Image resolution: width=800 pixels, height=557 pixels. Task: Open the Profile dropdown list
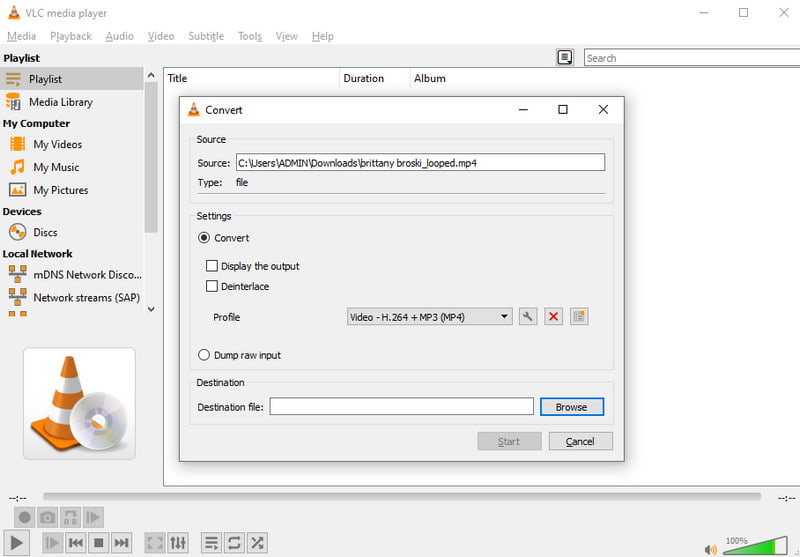tap(429, 317)
